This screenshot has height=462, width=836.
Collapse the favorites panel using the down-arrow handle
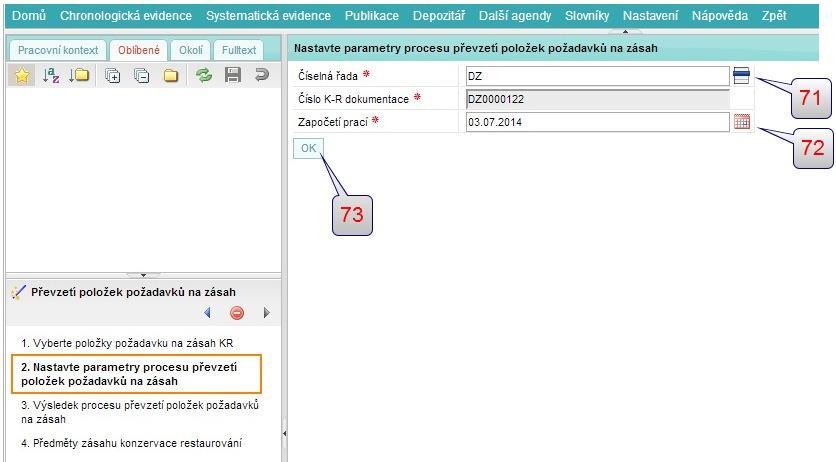(x=143, y=275)
